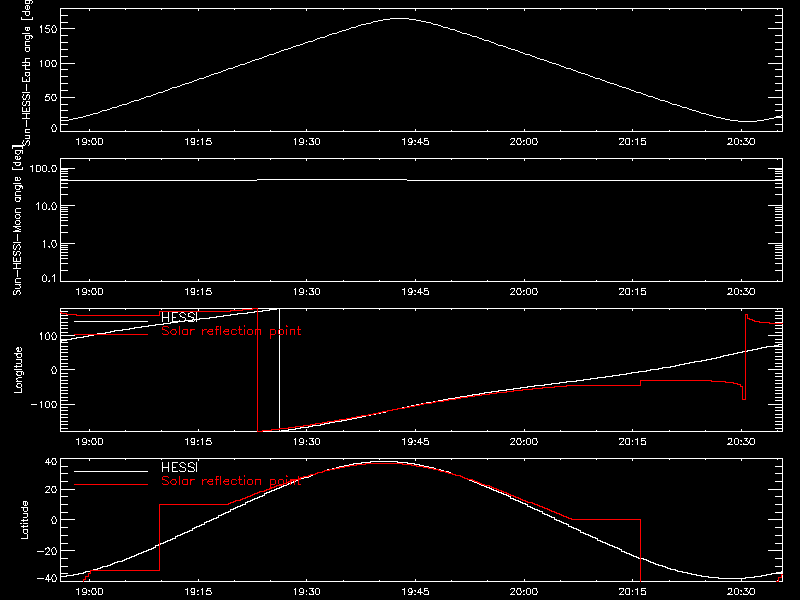Click 19:45 time label under Longitude plot
Image resolution: width=800 pixels, height=600 pixels.
415,442
